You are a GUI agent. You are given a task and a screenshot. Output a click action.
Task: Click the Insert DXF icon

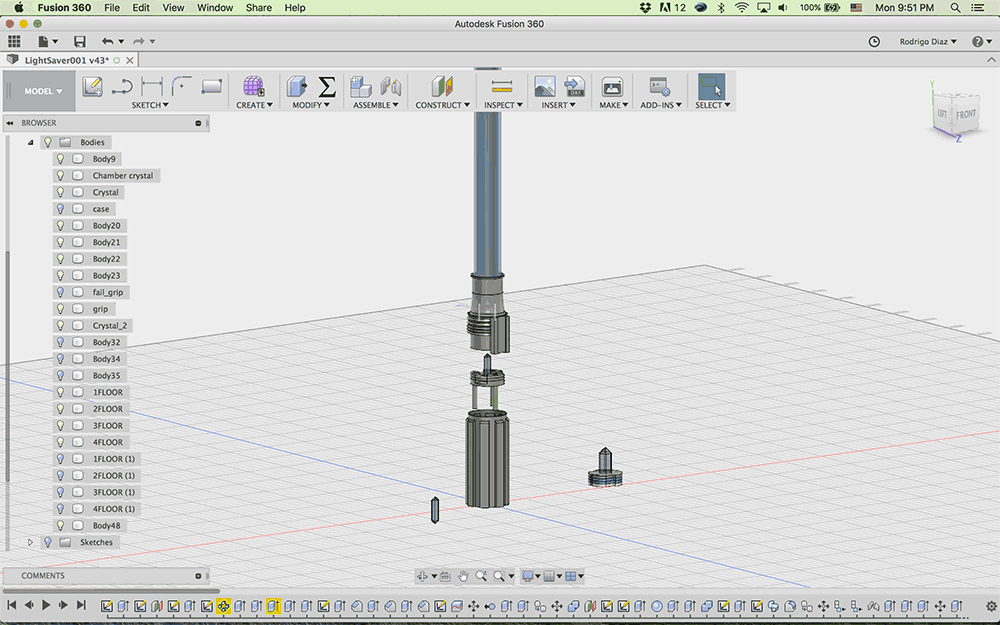[x=575, y=86]
